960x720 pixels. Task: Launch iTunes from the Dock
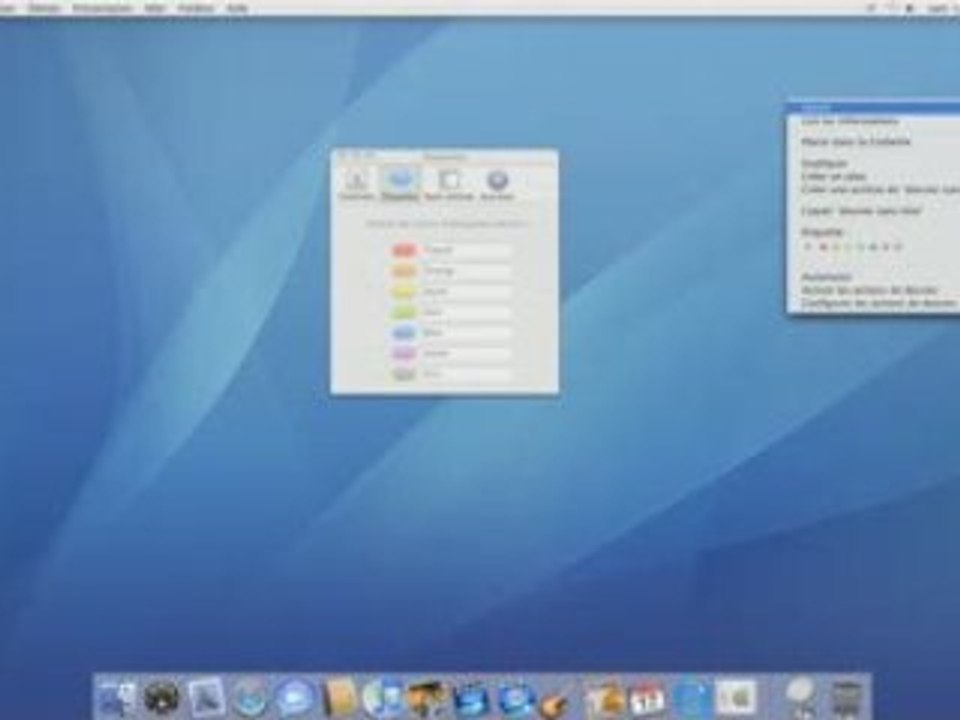[x=383, y=698]
